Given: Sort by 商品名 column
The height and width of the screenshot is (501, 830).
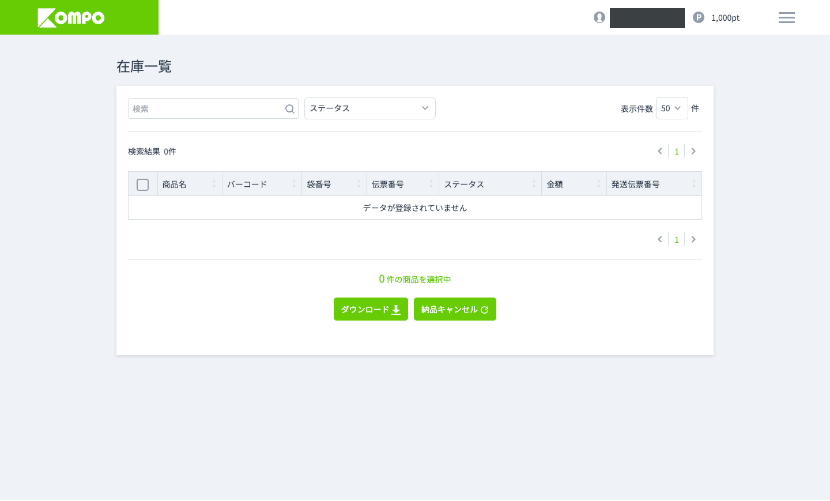Looking at the screenshot, I should pos(190,184).
